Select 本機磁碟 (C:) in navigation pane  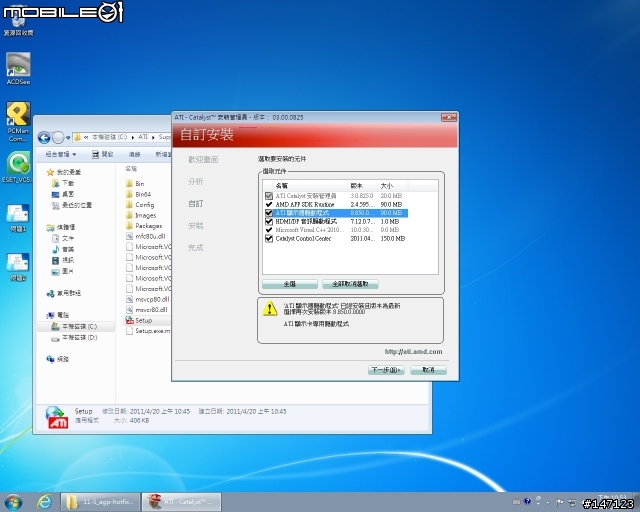pyautogui.click(x=74, y=327)
